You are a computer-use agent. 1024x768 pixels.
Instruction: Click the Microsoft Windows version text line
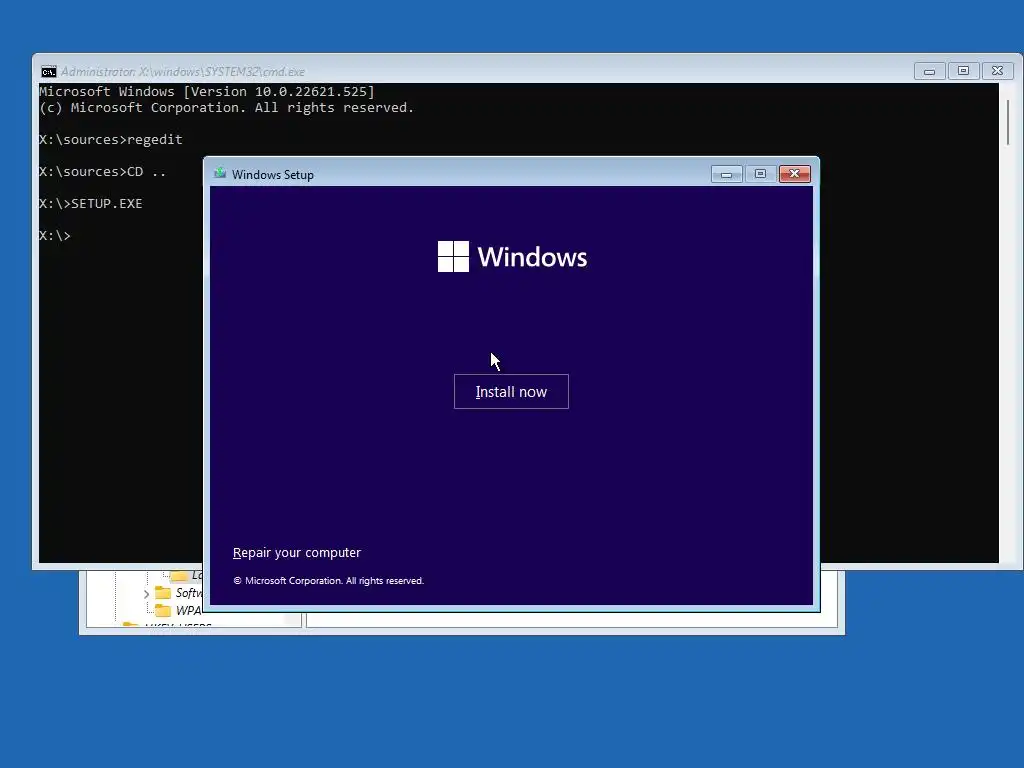tap(207, 91)
